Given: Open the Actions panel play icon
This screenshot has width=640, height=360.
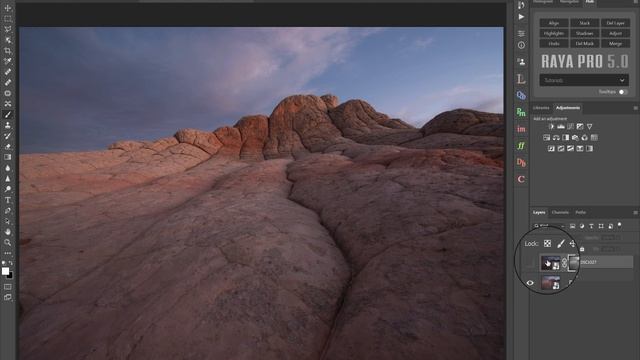Looking at the screenshot, I should [x=521, y=17].
